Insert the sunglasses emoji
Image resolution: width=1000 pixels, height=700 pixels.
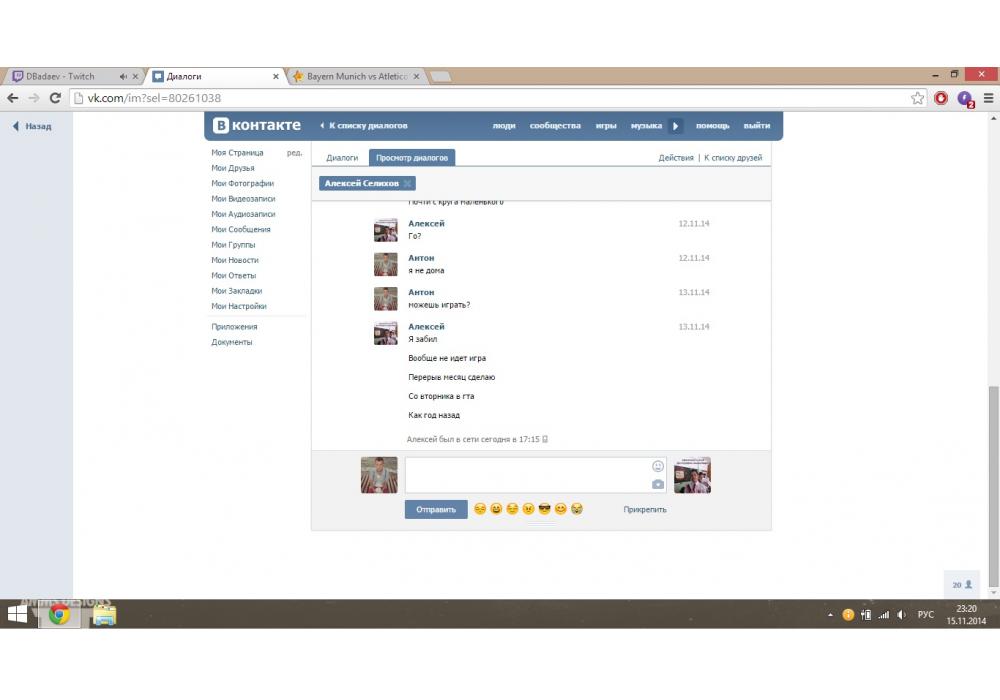[x=544, y=509]
